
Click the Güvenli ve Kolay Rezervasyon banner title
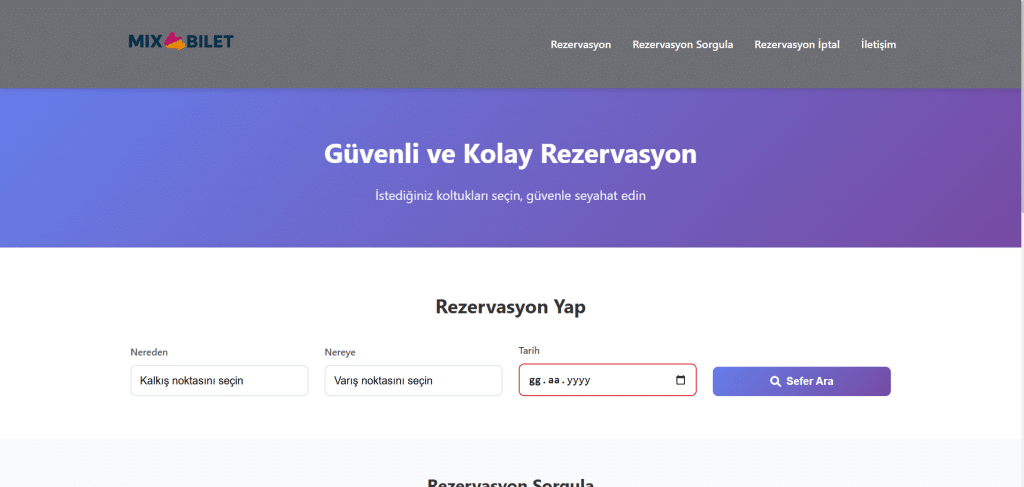tap(510, 155)
